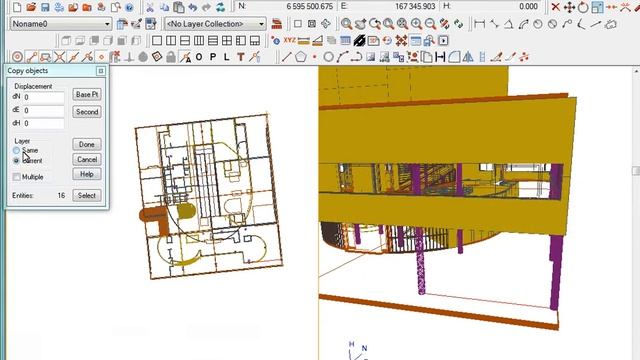Enable the Multiple checkbox
640x360 pixels.
(x=16, y=177)
